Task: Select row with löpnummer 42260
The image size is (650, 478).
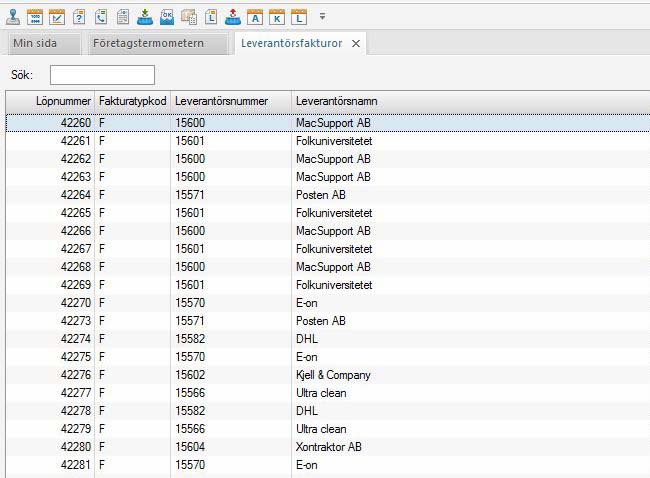Action: tap(328, 123)
